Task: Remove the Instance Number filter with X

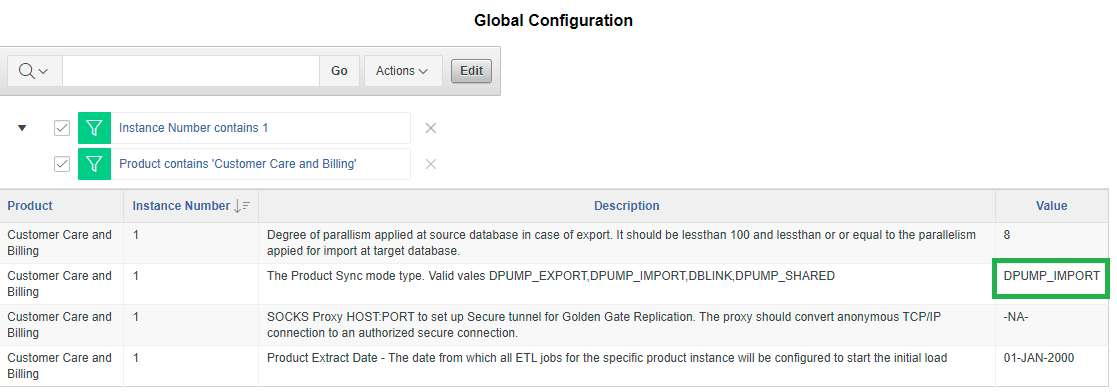Action: [431, 128]
